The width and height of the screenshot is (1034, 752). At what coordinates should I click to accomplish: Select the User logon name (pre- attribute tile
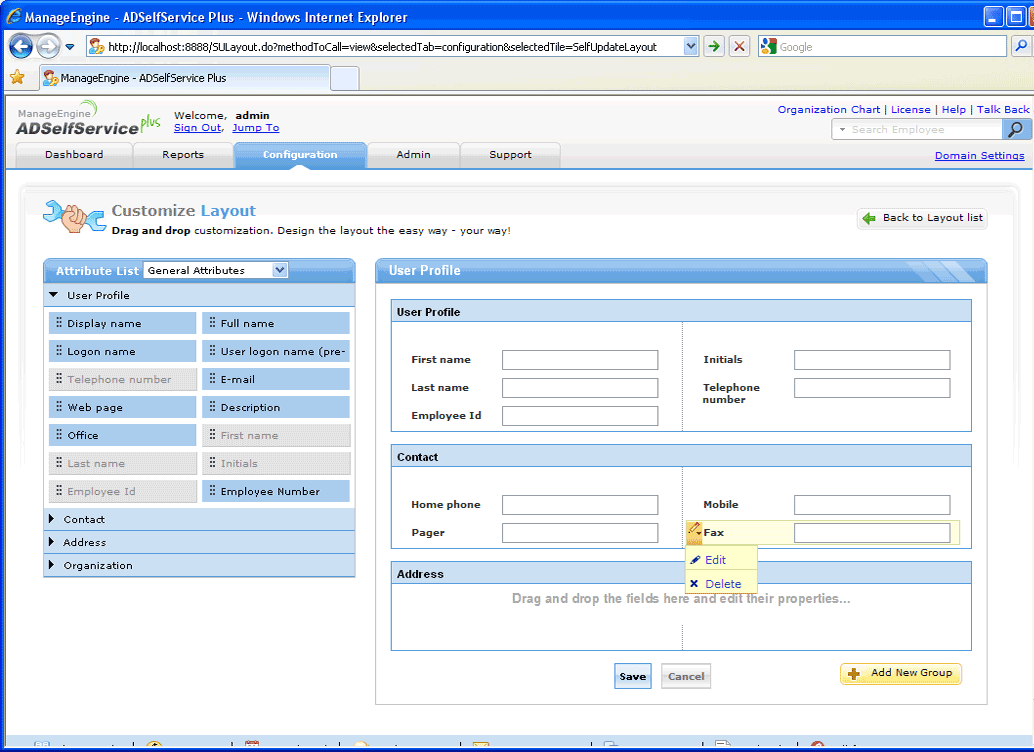pyautogui.click(x=276, y=351)
